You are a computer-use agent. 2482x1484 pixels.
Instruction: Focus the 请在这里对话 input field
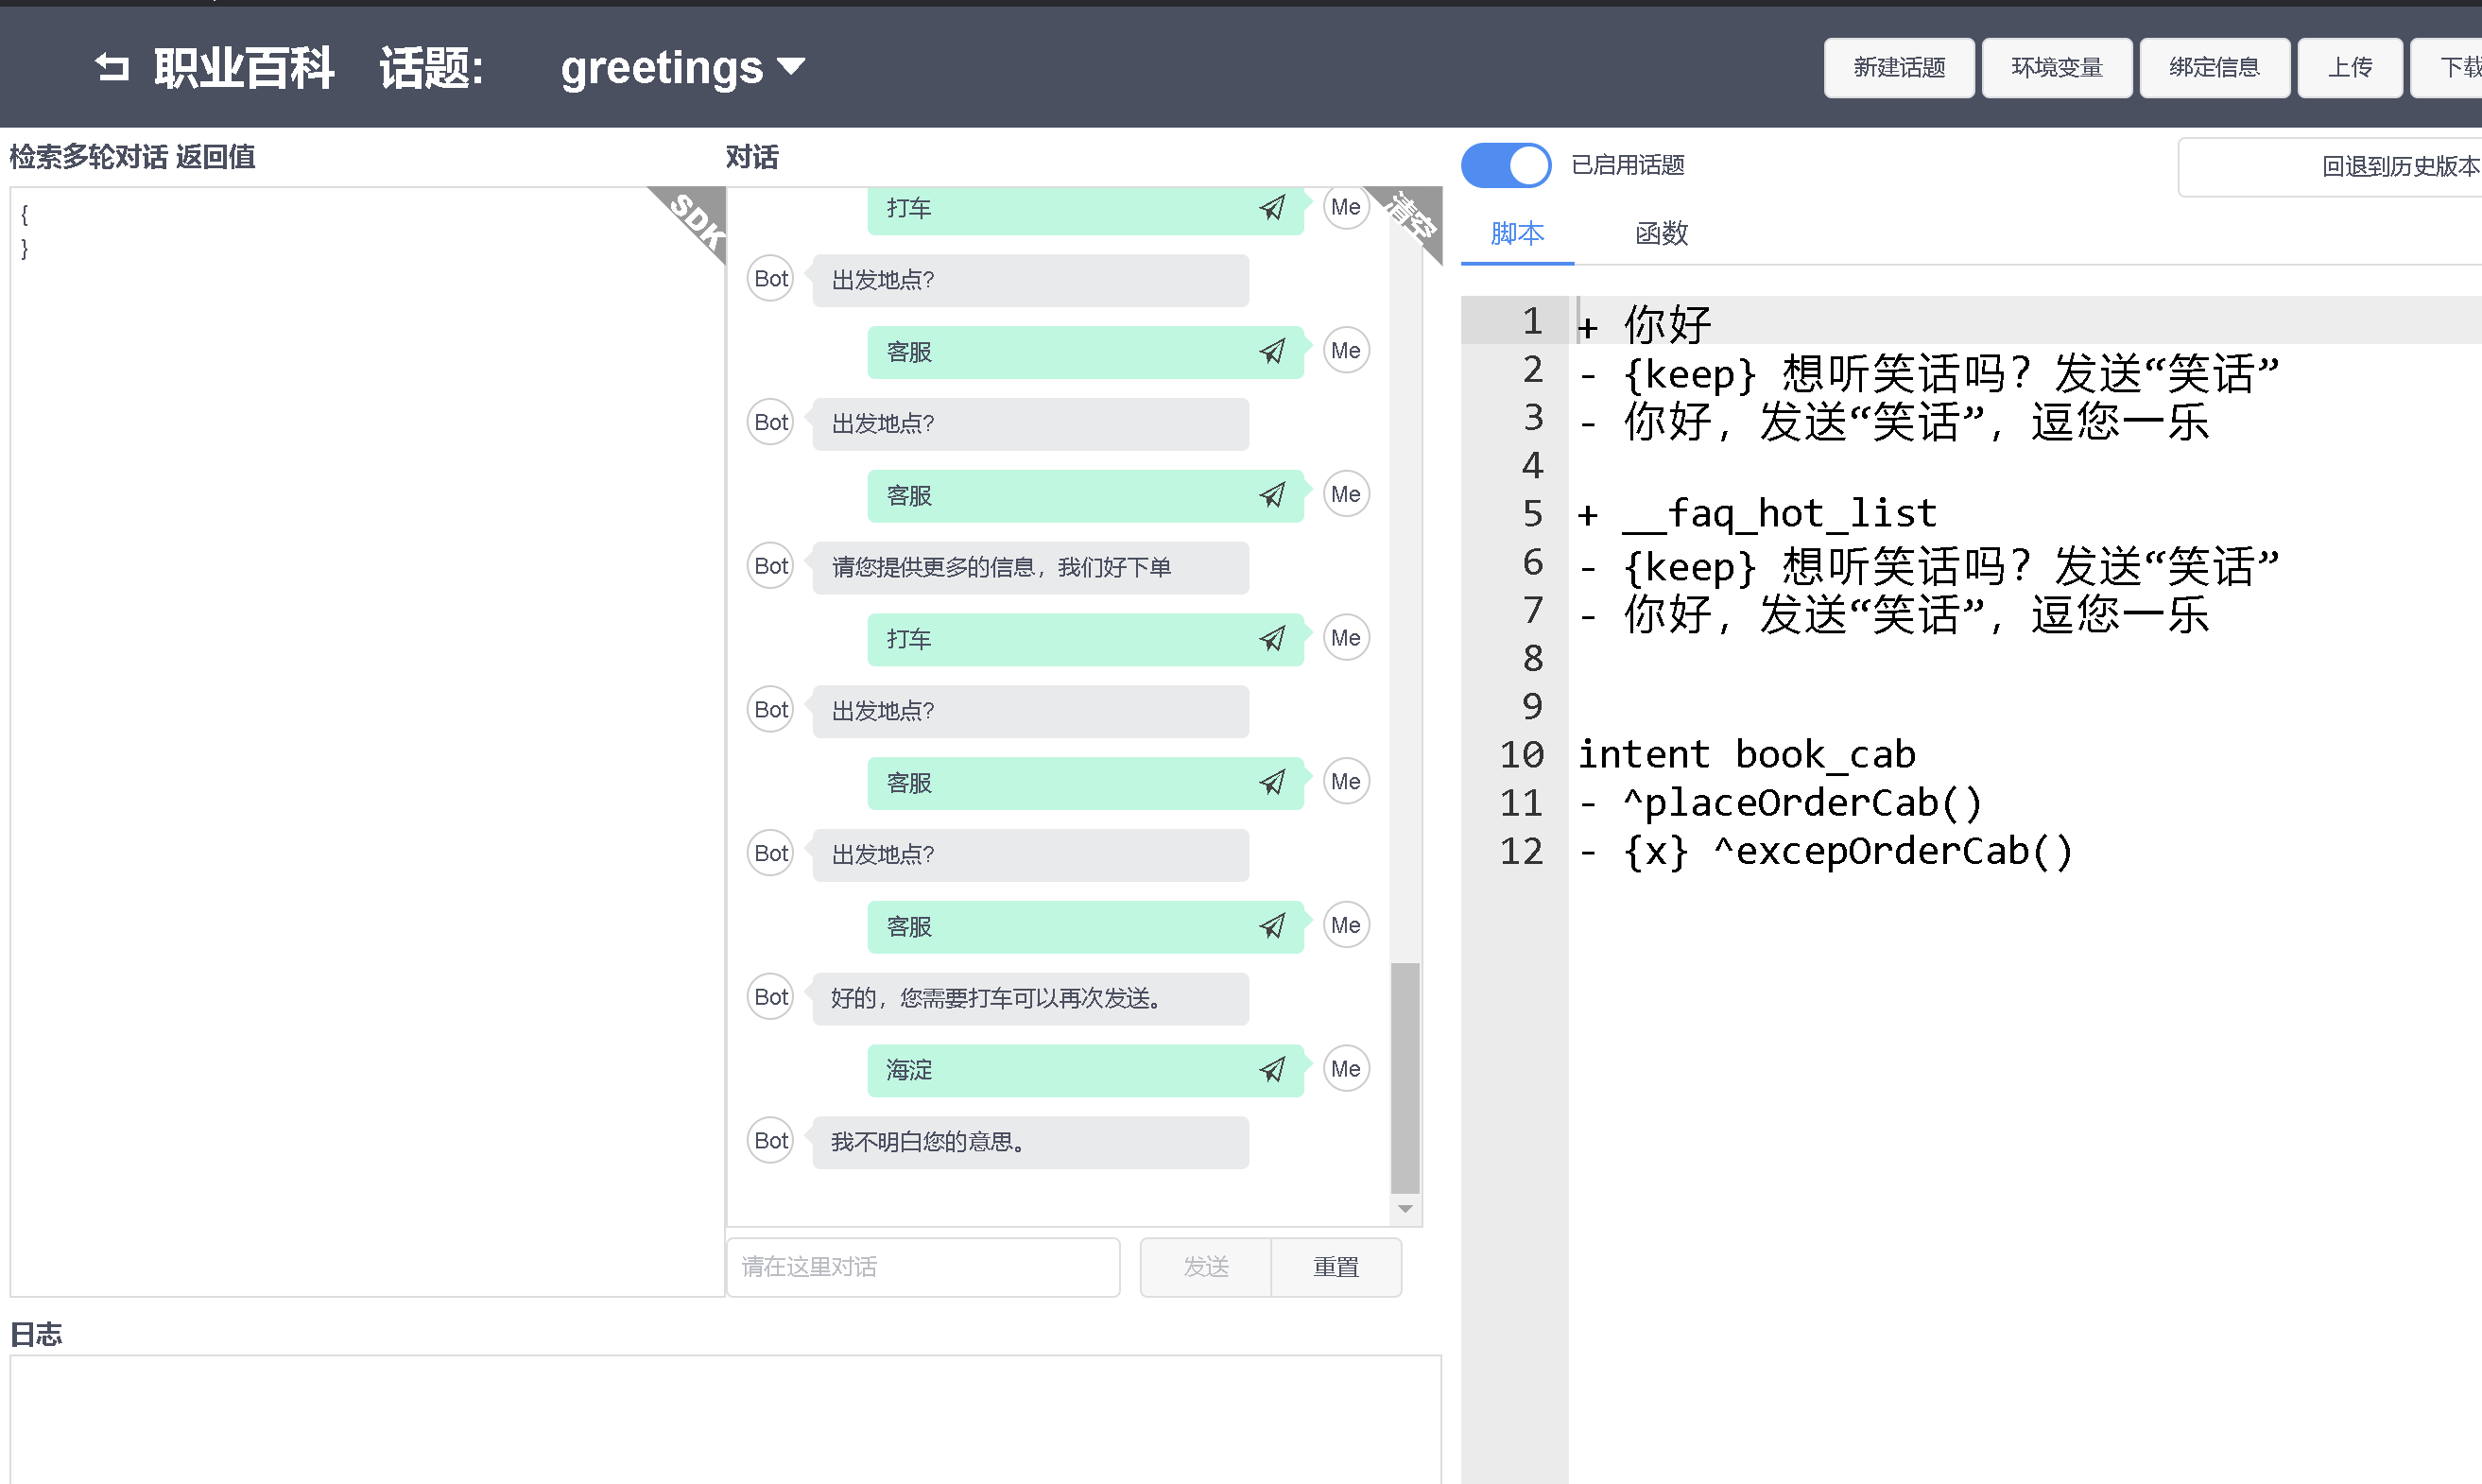coord(922,1267)
